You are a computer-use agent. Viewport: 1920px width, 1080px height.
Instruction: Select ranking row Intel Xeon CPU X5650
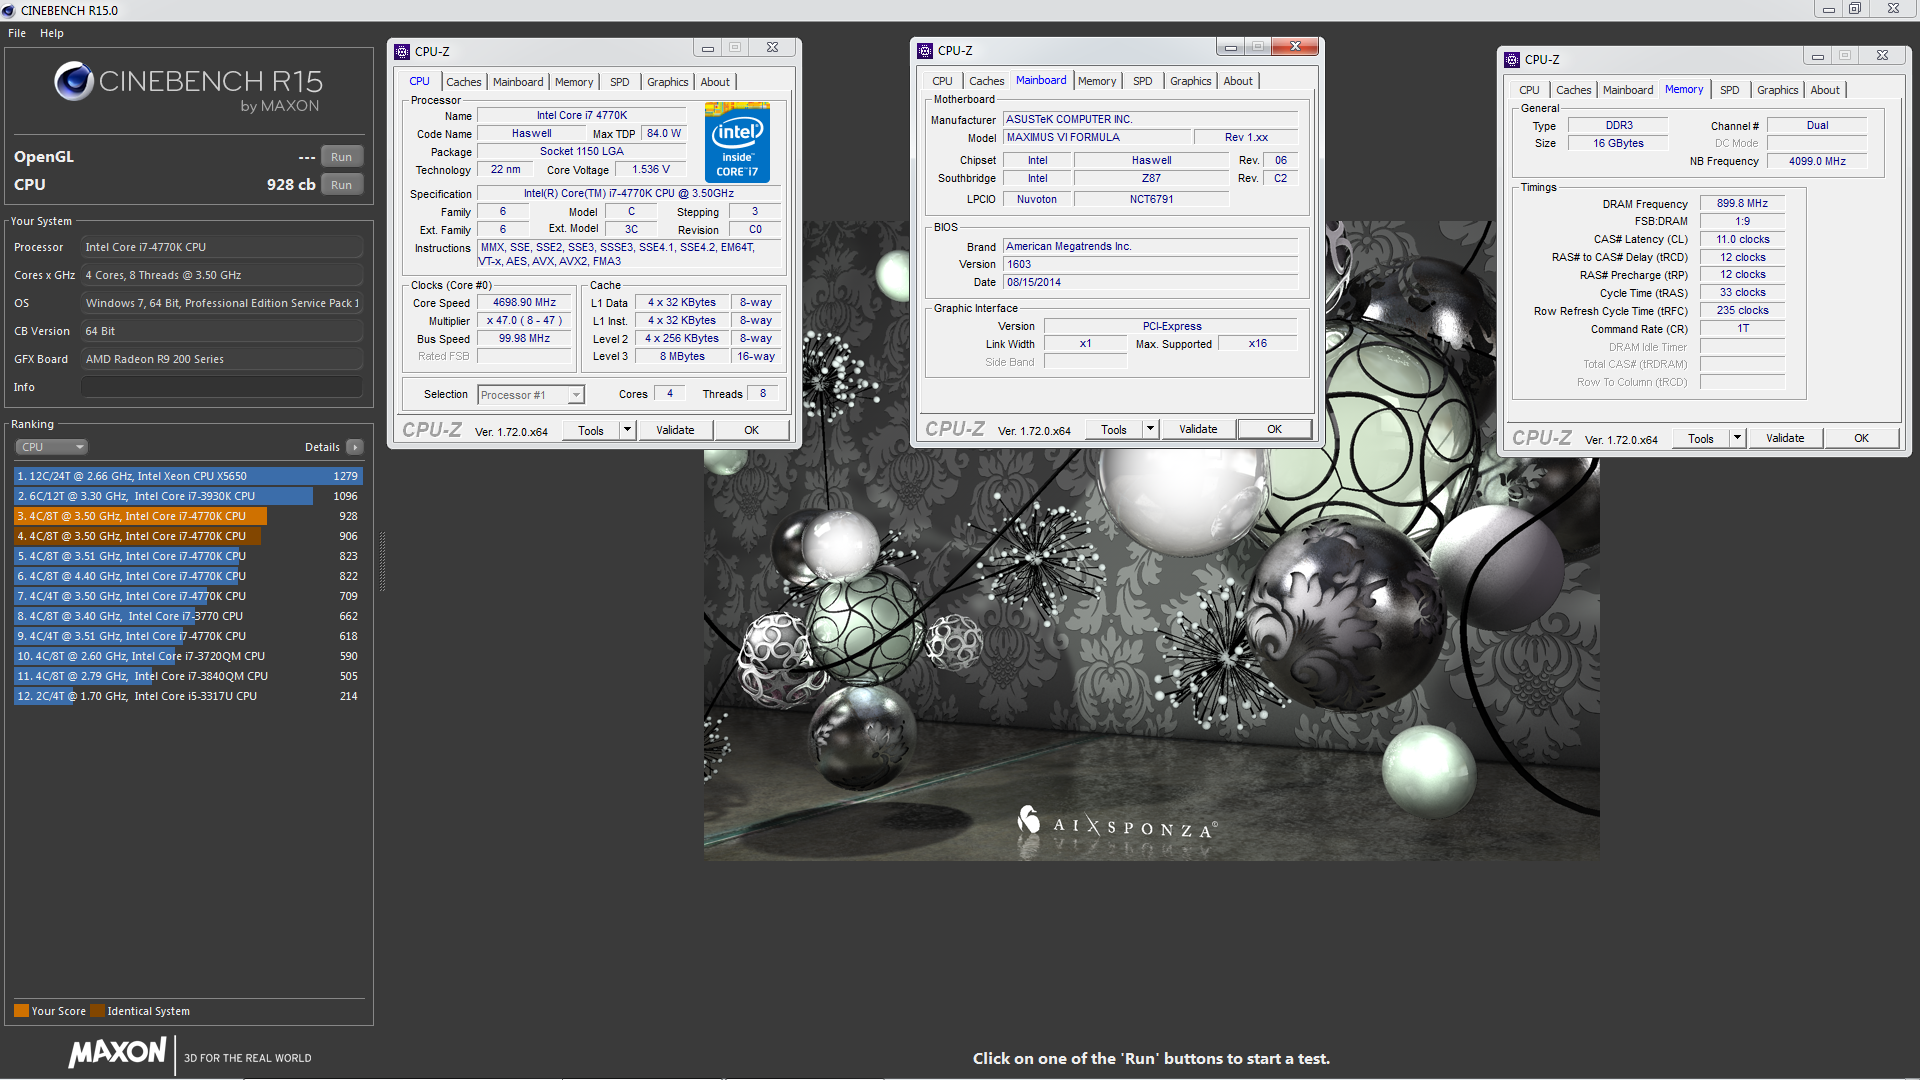188,476
